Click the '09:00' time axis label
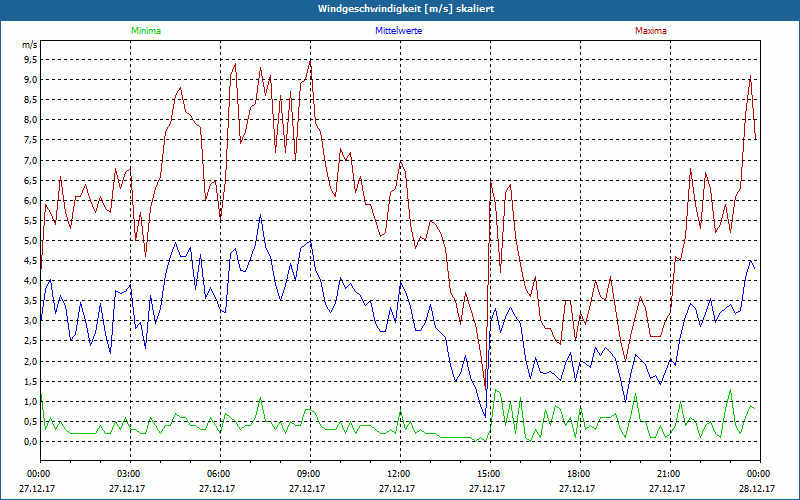Screen dimensions: 800x500 pos(310,473)
